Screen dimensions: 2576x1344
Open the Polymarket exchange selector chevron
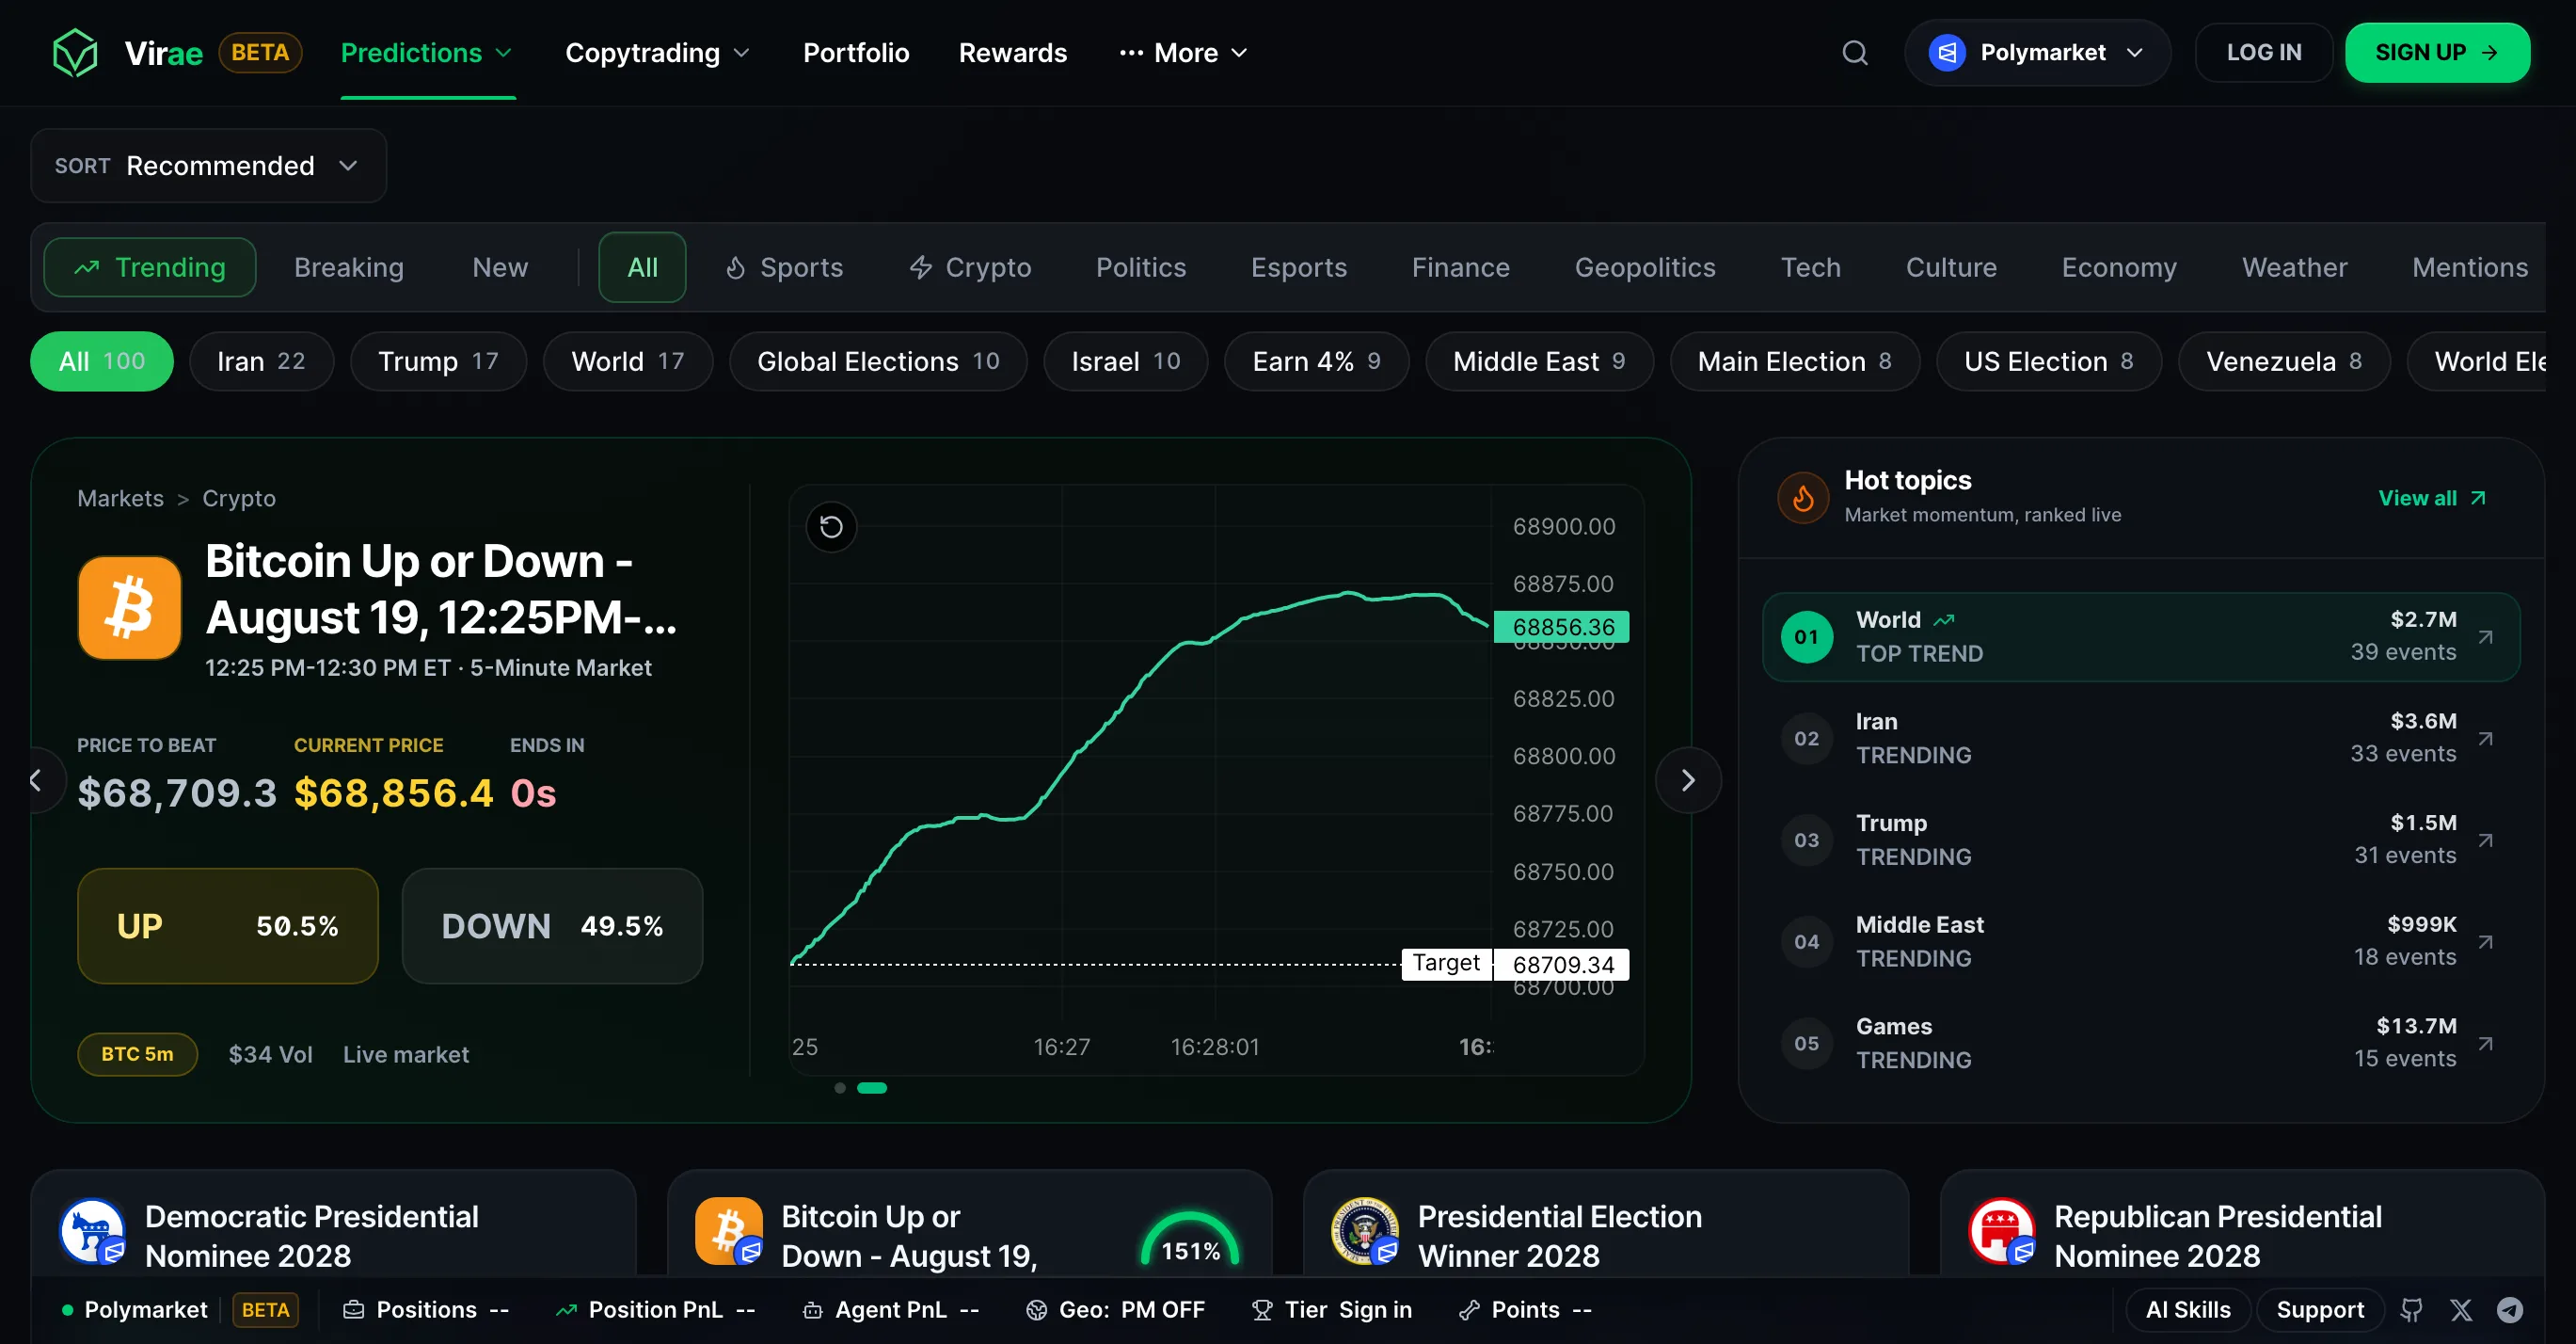click(2135, 52)
